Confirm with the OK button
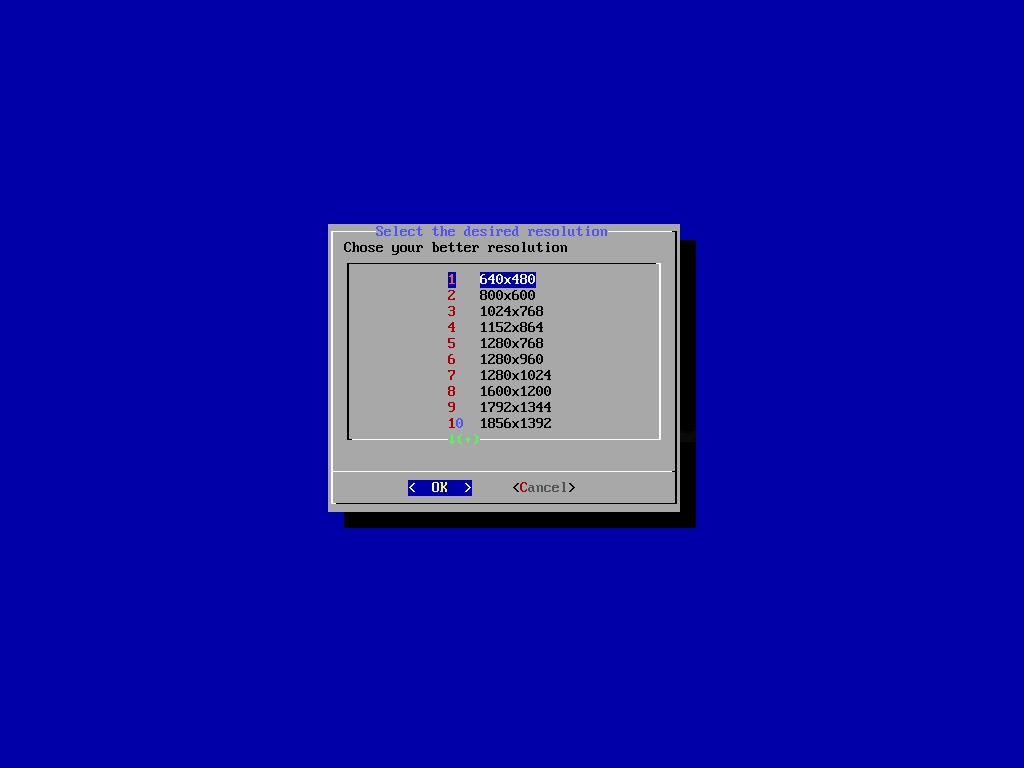This screenshot has height=768, width=1024. (440, 488)
